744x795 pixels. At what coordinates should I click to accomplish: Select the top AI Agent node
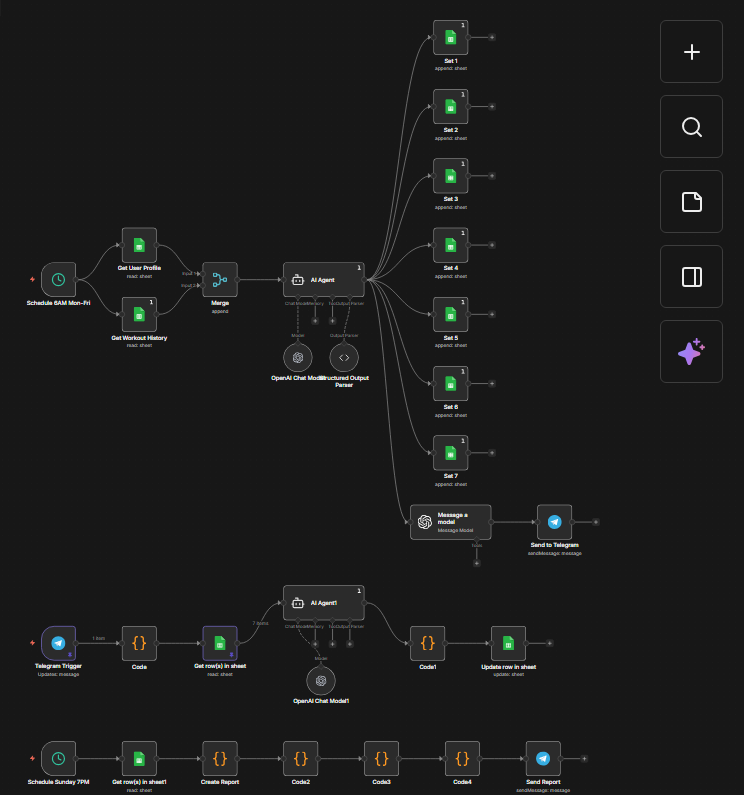click(x=323, y=280)
